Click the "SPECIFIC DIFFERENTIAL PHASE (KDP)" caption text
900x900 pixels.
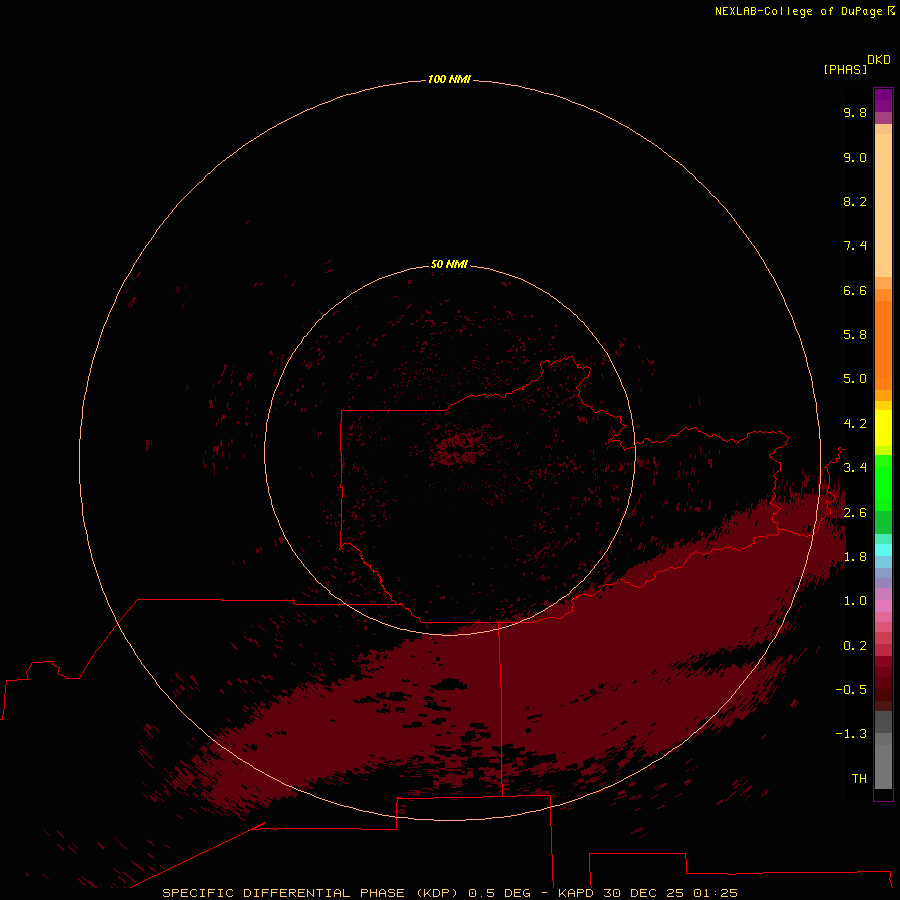[x=310, y=893]
